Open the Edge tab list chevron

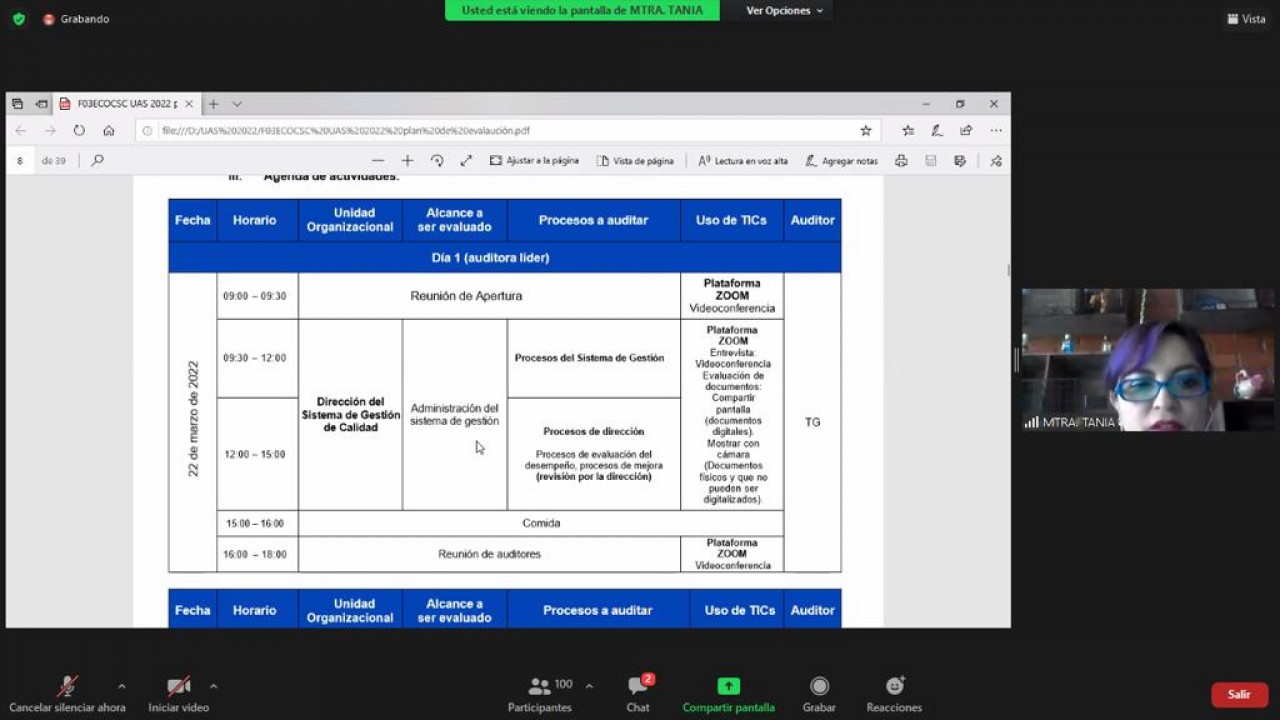237,104
